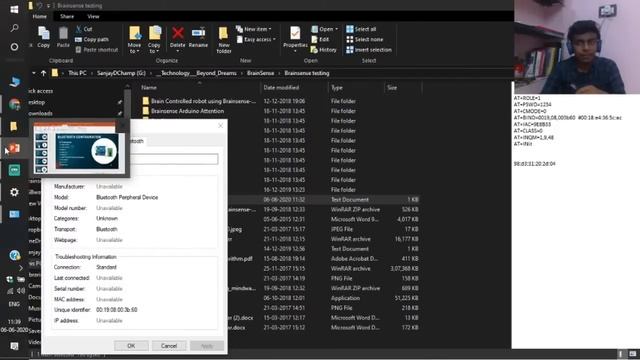Click Invert selection
The width and height of the screenshot is (640, 360).
tap(369, 50)
